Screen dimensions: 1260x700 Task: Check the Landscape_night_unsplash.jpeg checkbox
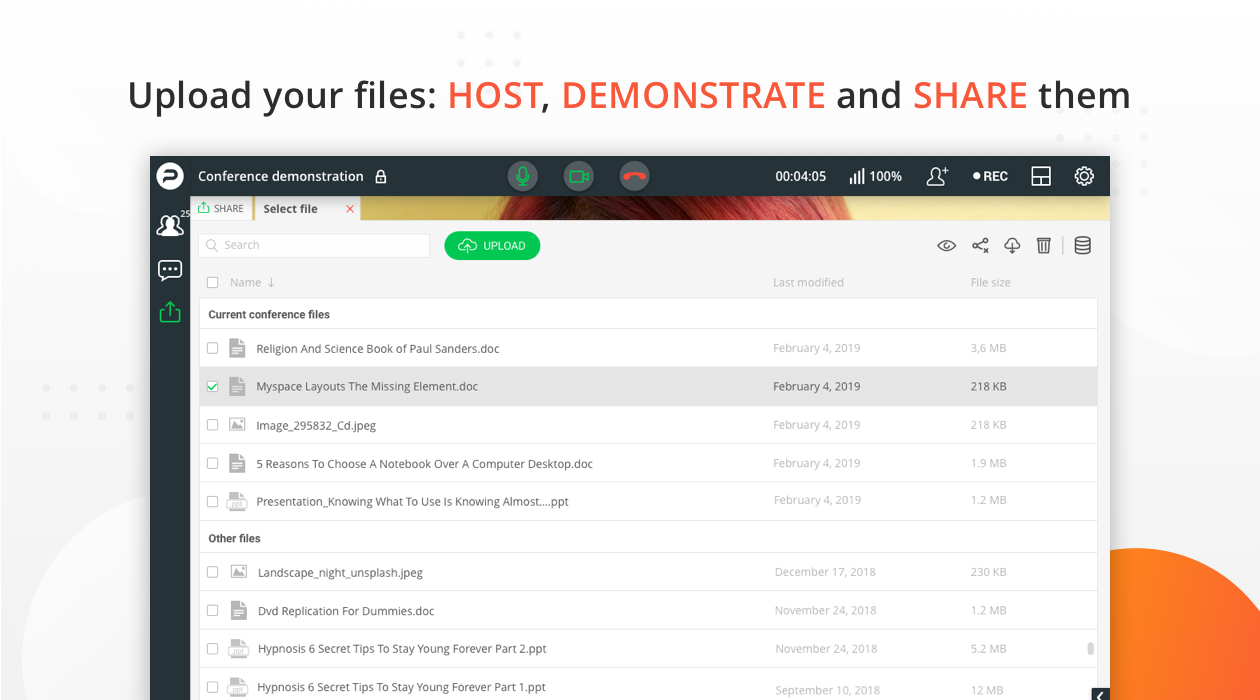coord(212,572)
